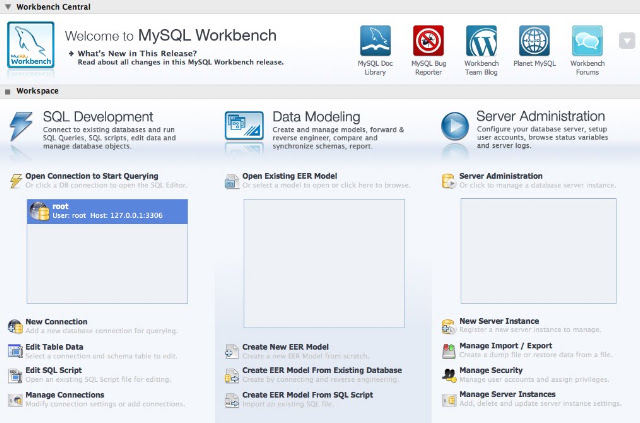Click Create EER Model From SQL Script link

[x=308, y=395]
